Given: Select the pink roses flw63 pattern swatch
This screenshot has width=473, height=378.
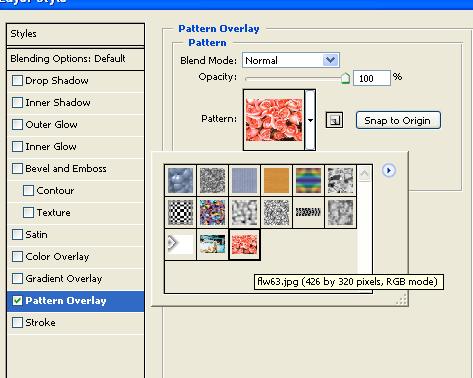Looking at the screenshot, I should point(244,244).
